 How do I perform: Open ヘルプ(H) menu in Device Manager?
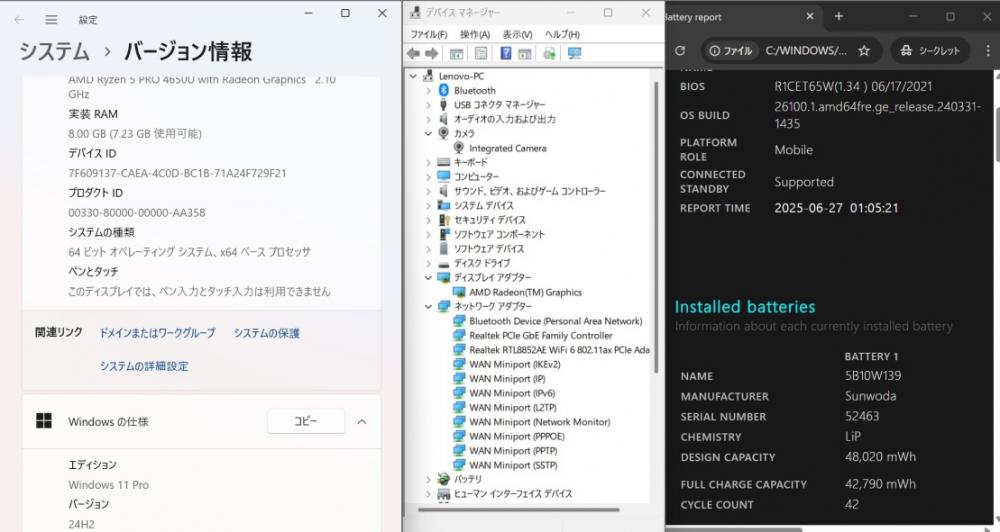(x=562, y=34)
